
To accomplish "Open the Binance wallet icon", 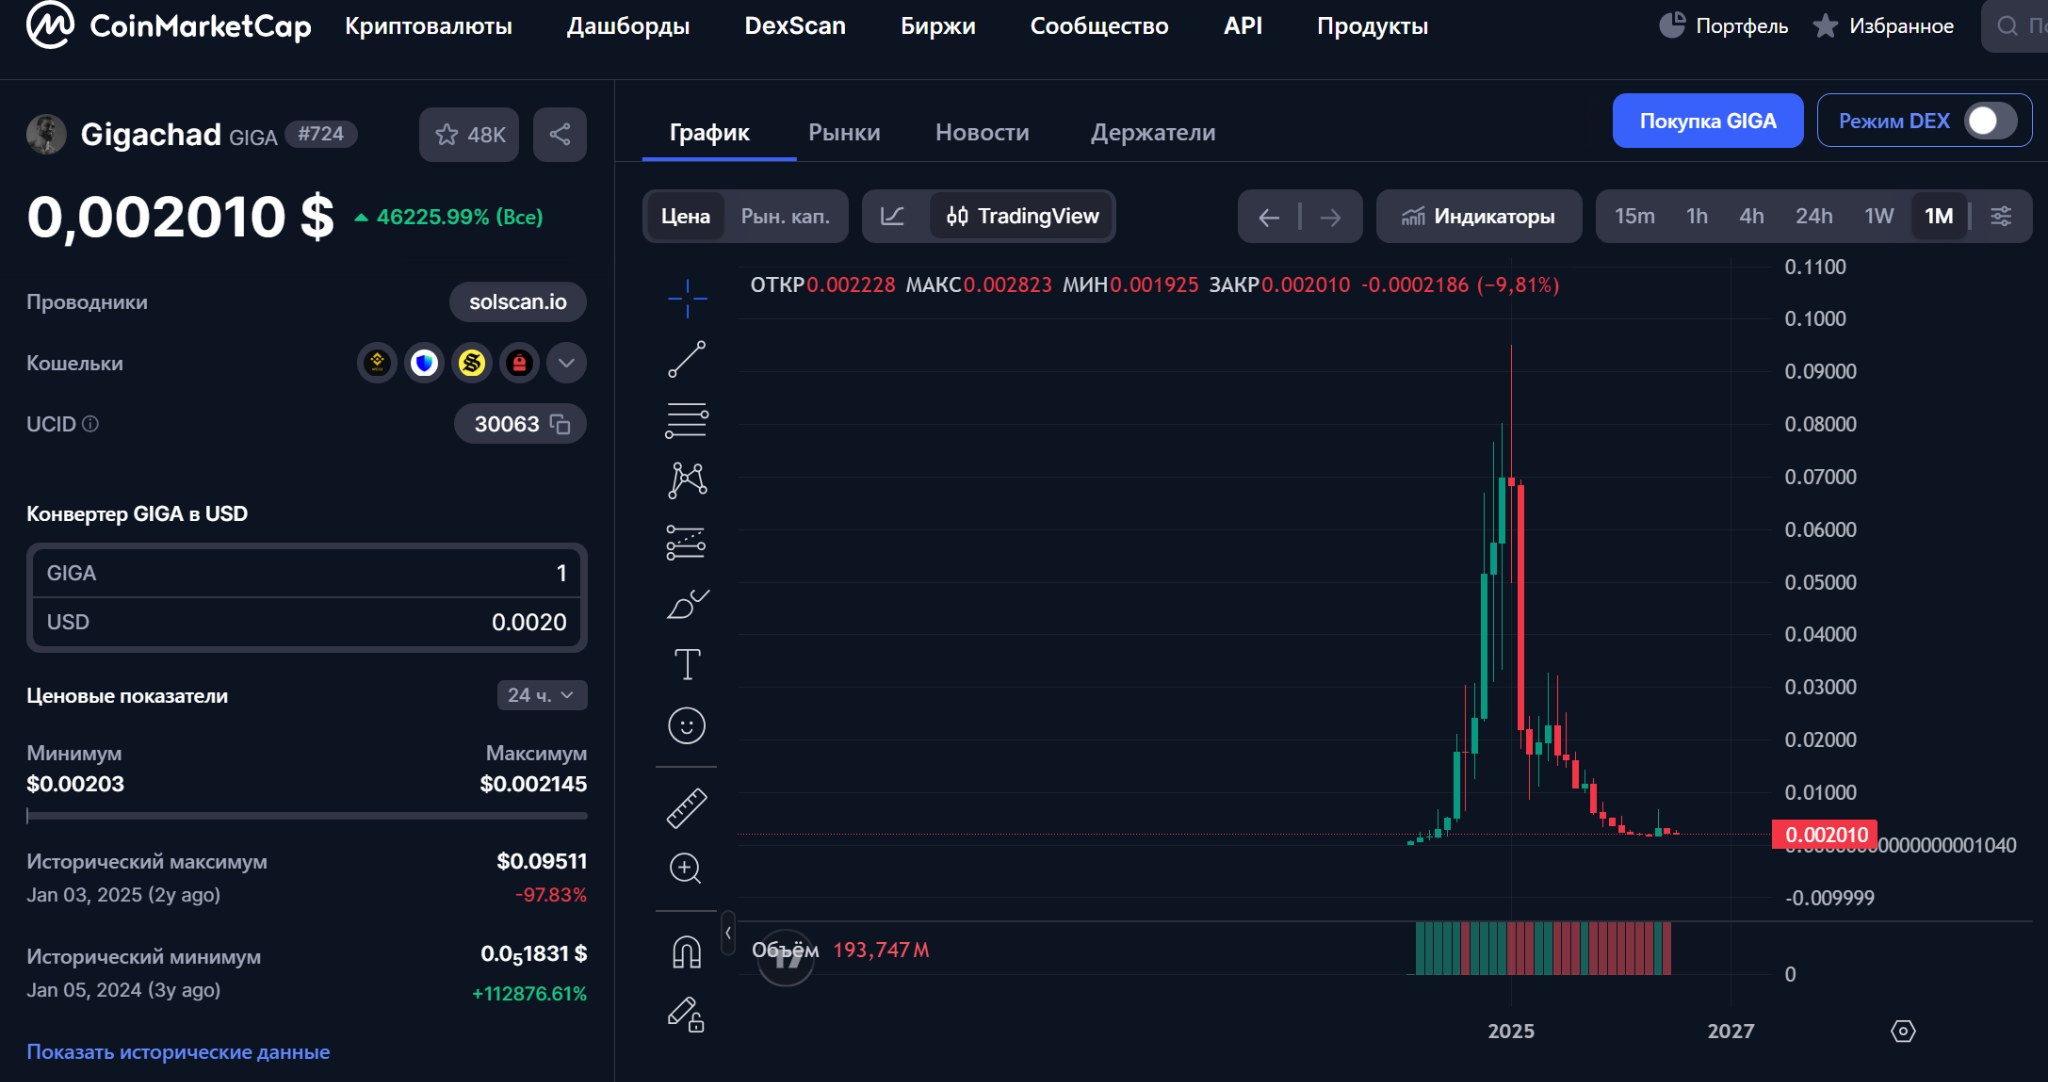I will [x=377, y=363].
